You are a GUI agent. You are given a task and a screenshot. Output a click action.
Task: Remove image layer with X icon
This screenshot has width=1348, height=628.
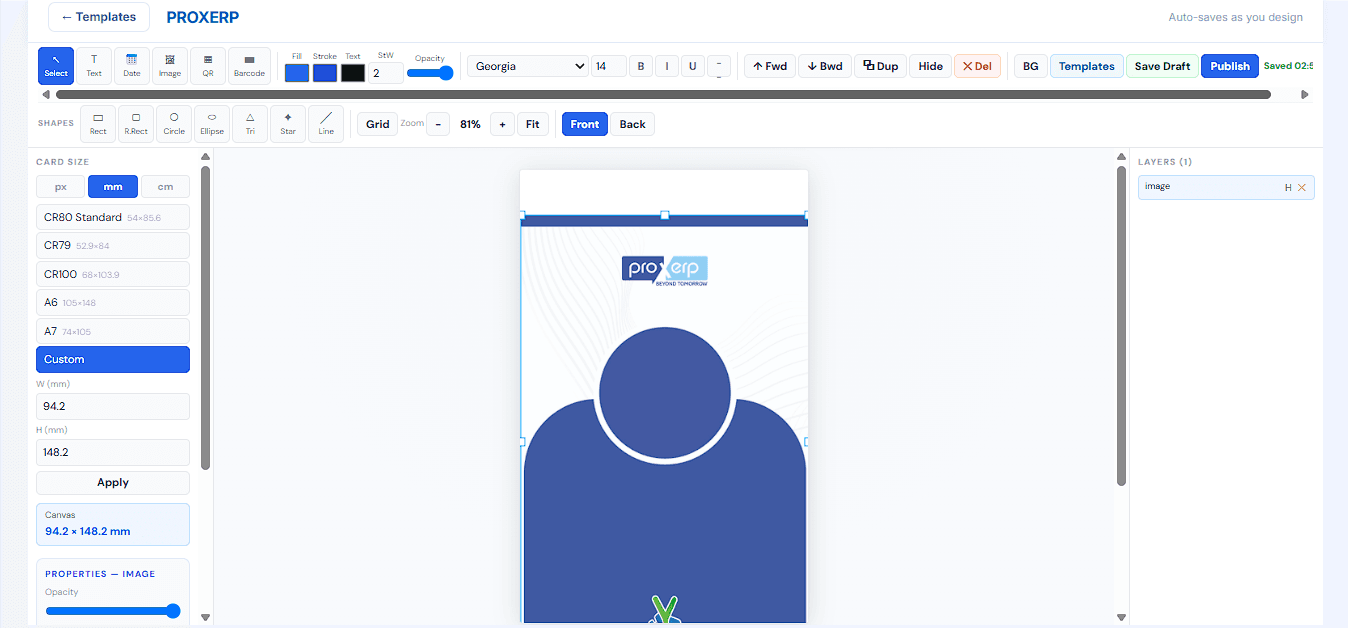click(1302, 188)
